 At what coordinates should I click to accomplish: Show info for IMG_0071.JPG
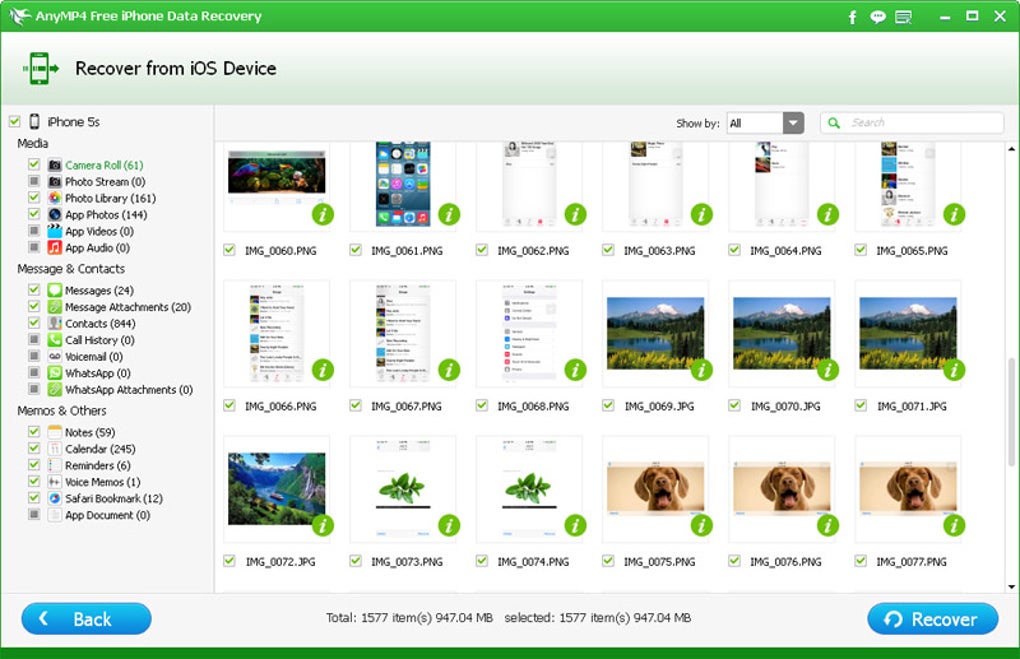point(954,370)
